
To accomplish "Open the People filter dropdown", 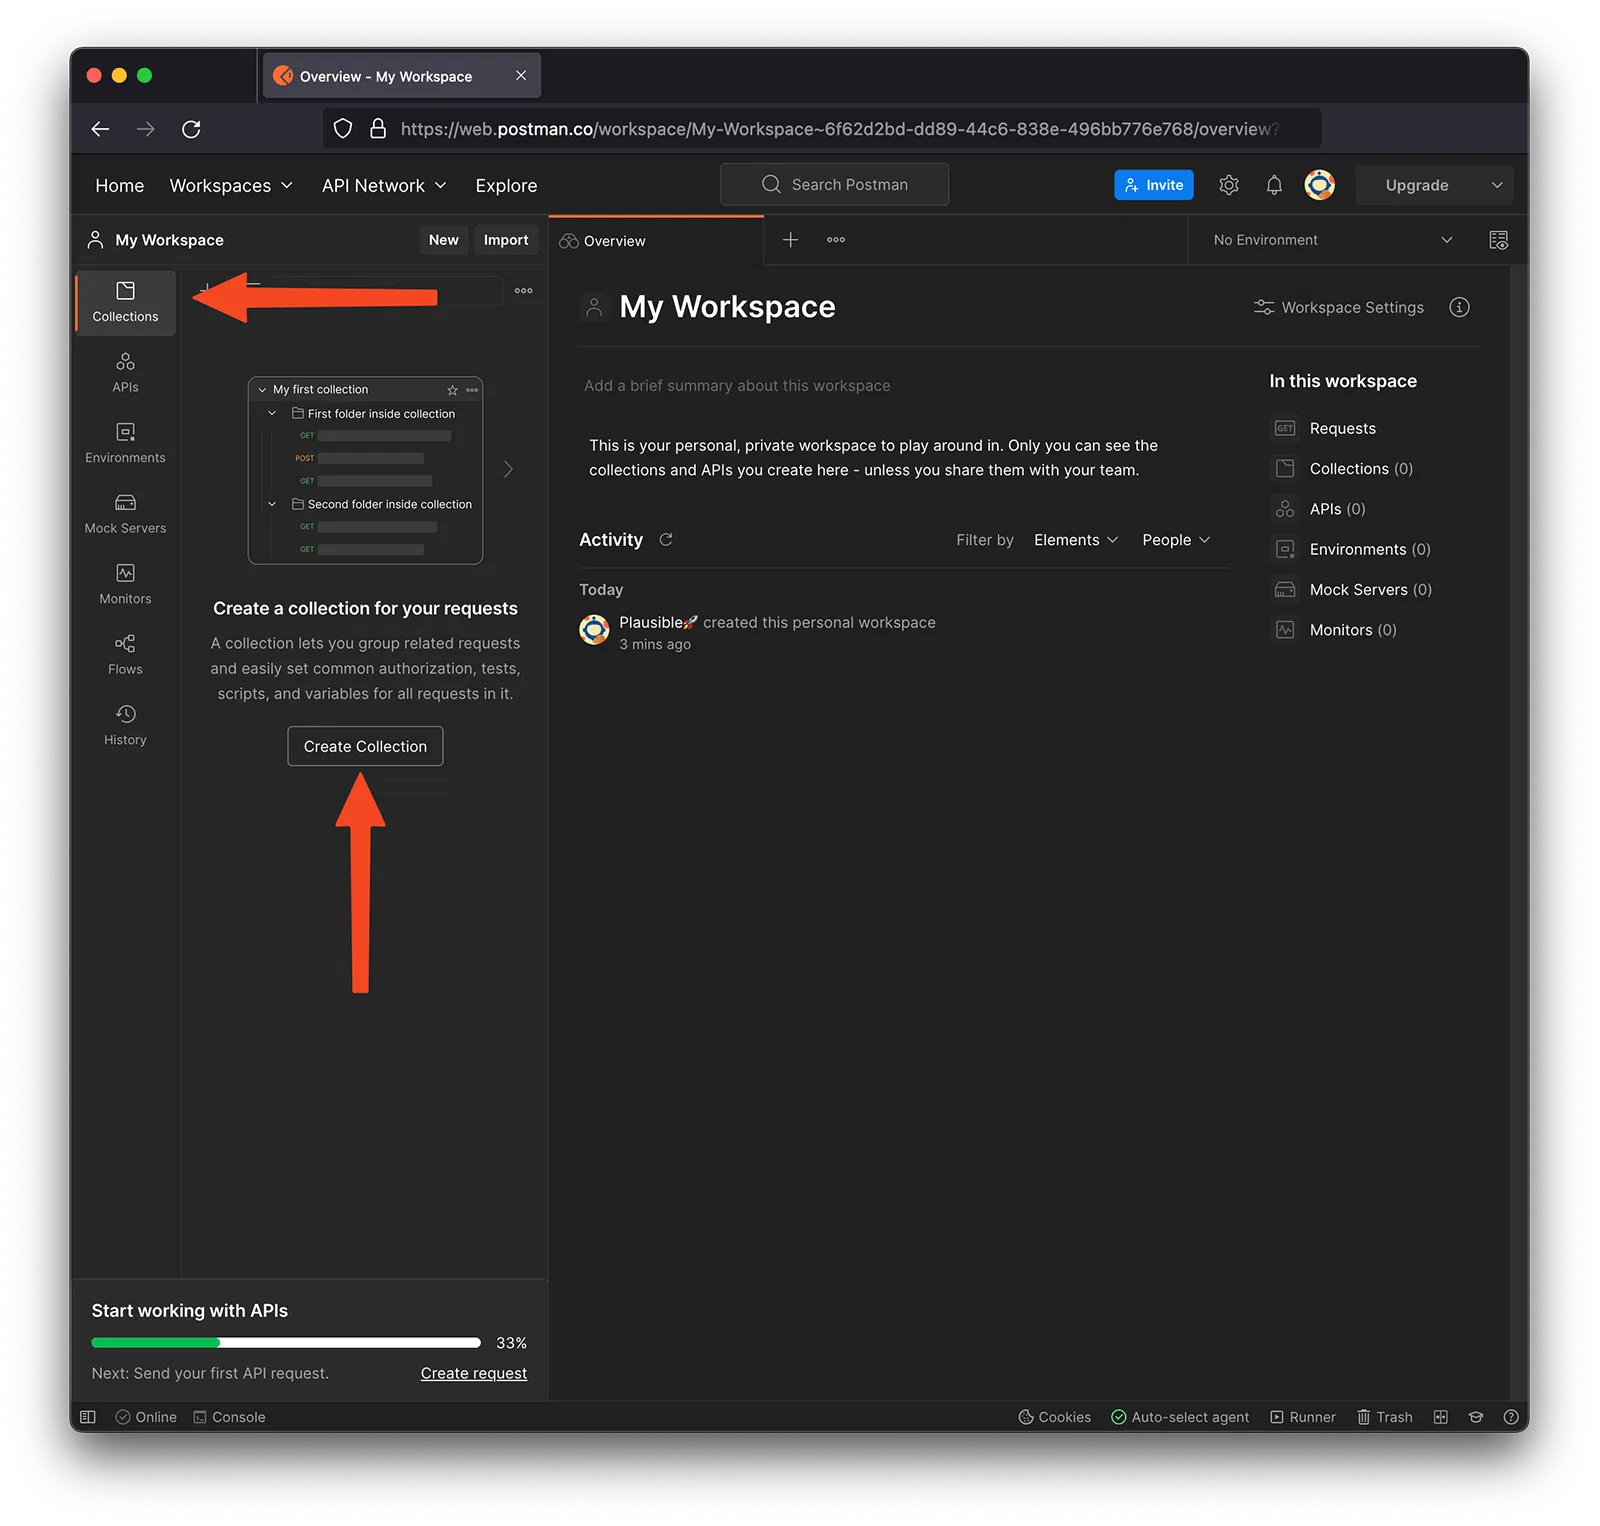I will pos(1176,540).
